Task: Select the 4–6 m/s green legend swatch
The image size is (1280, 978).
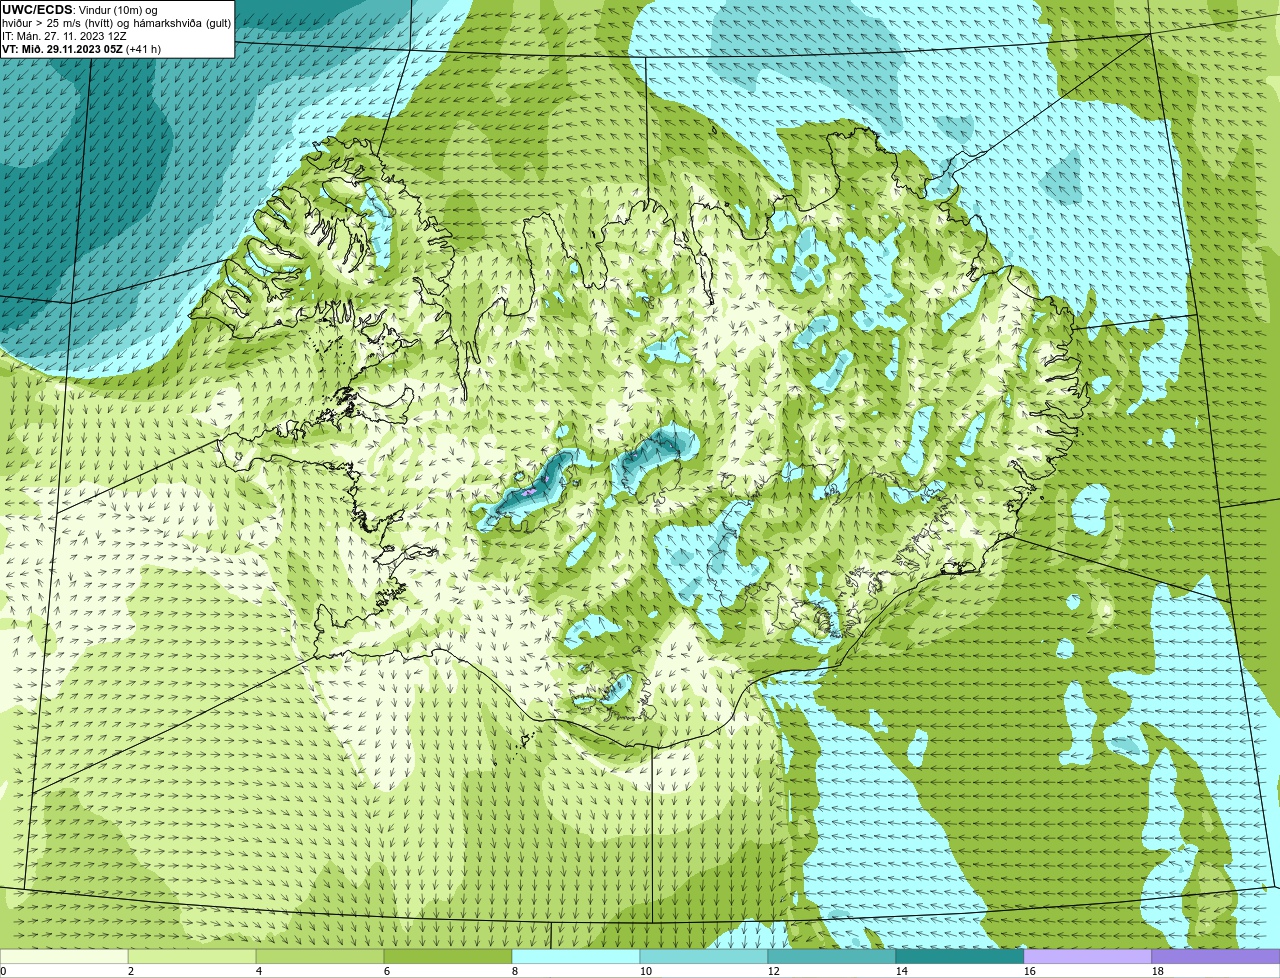Action: pyautogui.click(x=320, y=956)
